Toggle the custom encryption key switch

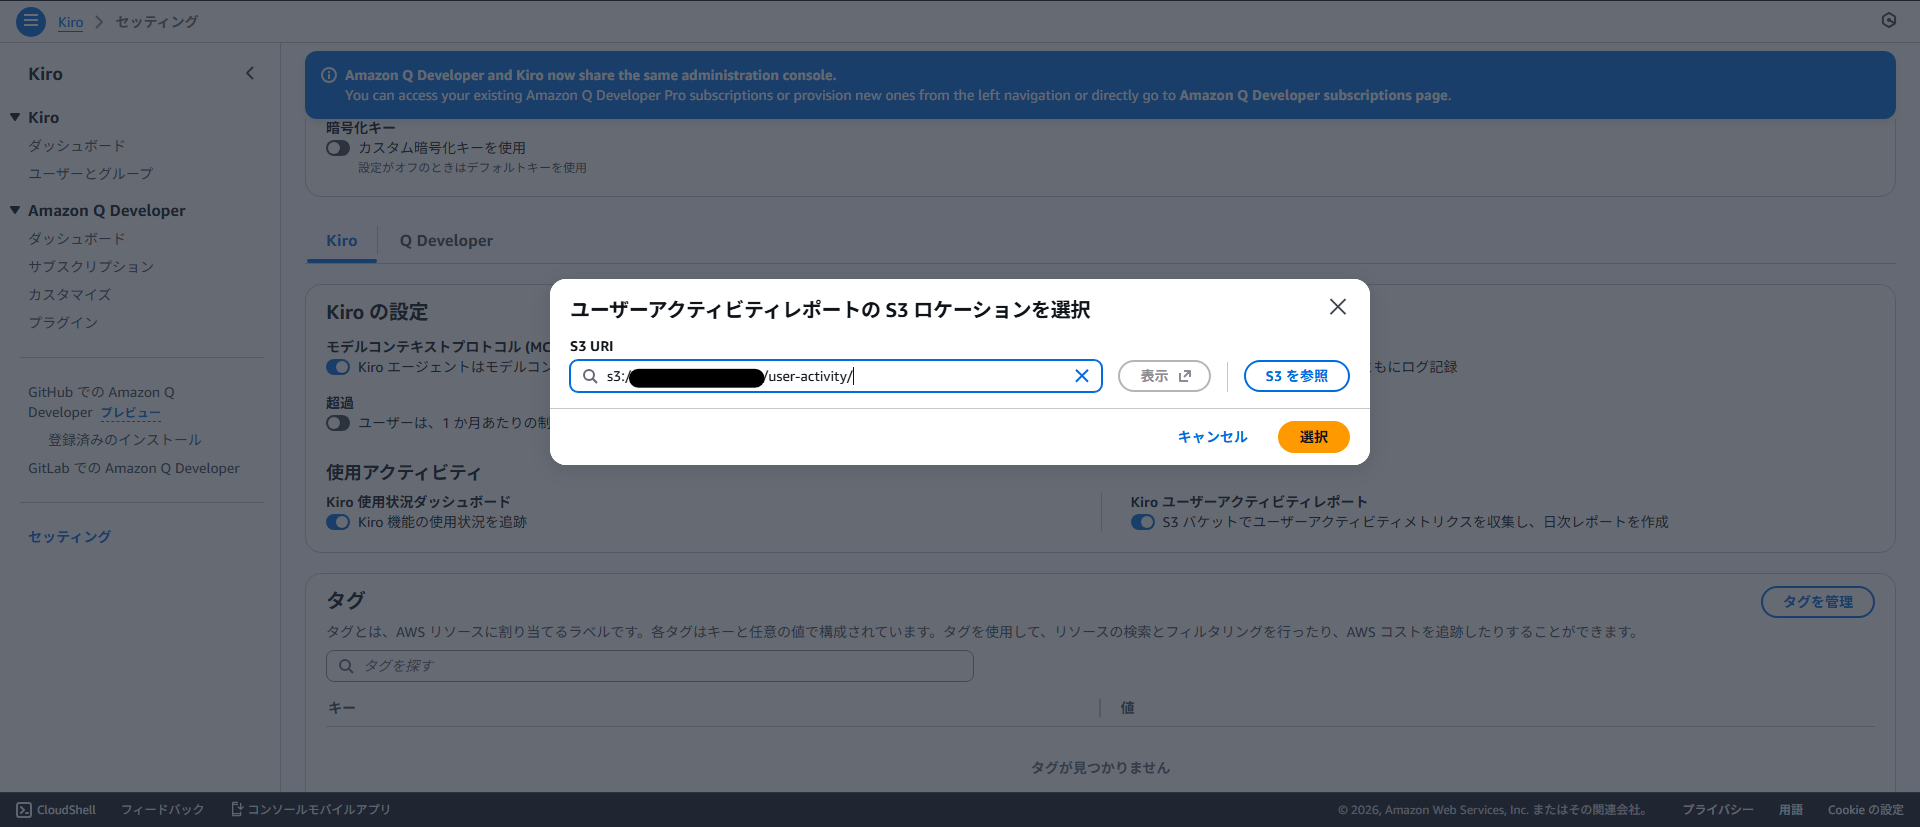(x=338, y=148)
